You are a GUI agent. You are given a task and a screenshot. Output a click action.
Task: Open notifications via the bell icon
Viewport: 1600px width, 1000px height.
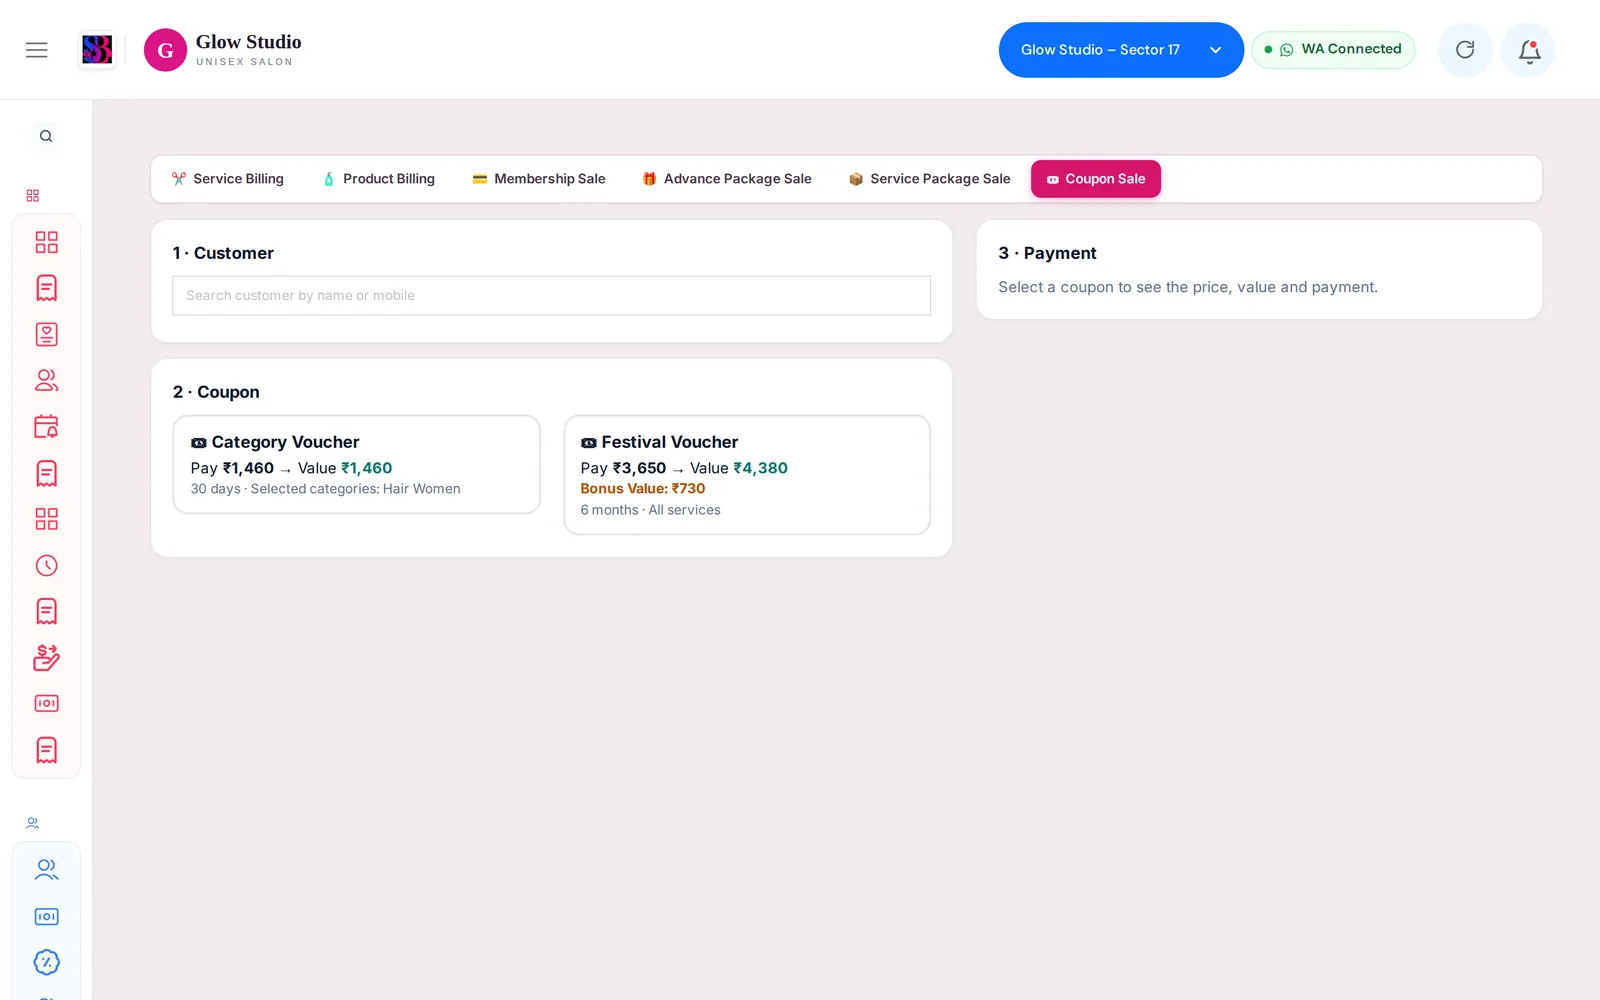(1528, 50)
